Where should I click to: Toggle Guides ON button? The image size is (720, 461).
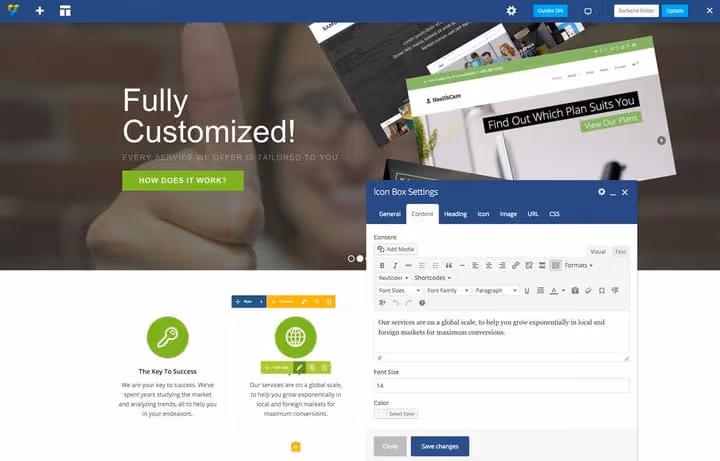550,11
